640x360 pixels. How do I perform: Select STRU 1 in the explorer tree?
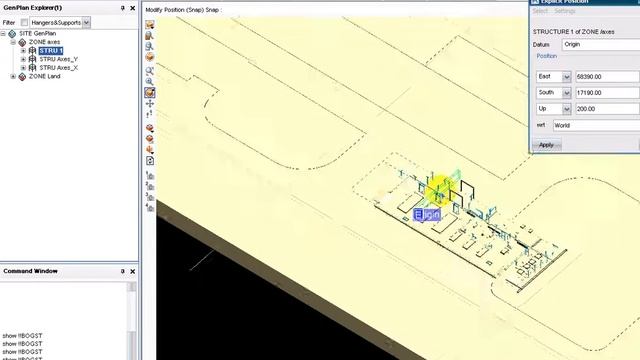[x=51, y=51]
